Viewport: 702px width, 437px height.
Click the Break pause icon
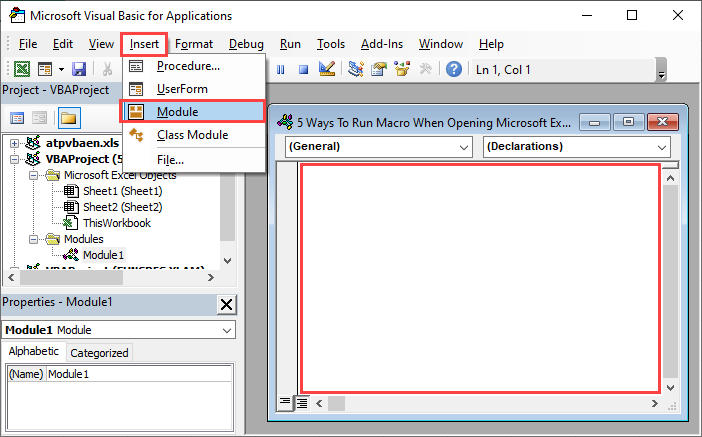click(281, 69)
